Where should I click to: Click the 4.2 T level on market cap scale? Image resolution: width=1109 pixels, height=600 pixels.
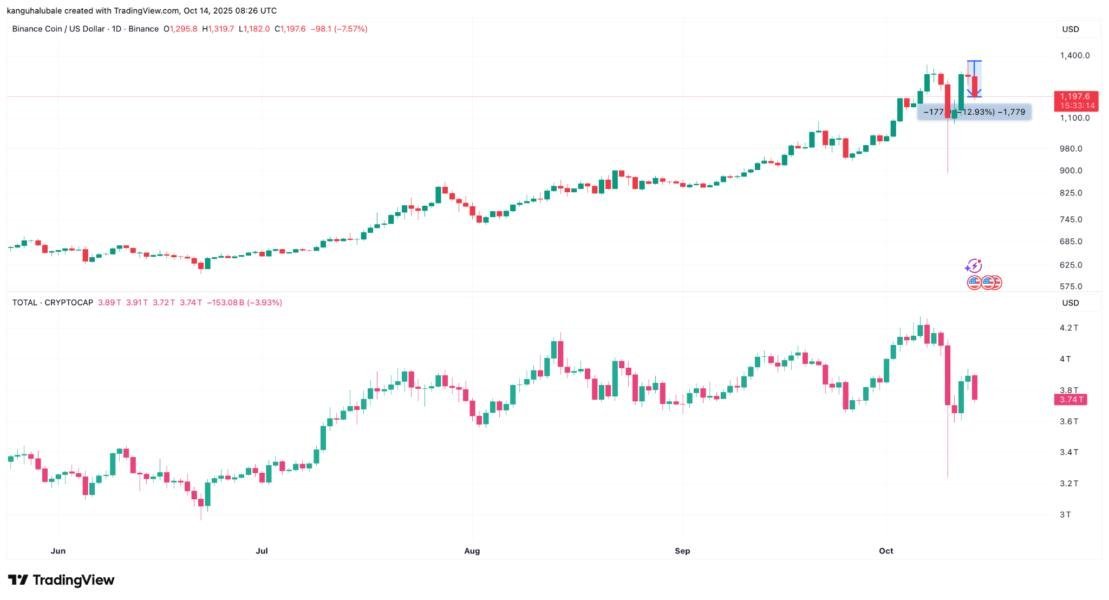pos(1069,328)
